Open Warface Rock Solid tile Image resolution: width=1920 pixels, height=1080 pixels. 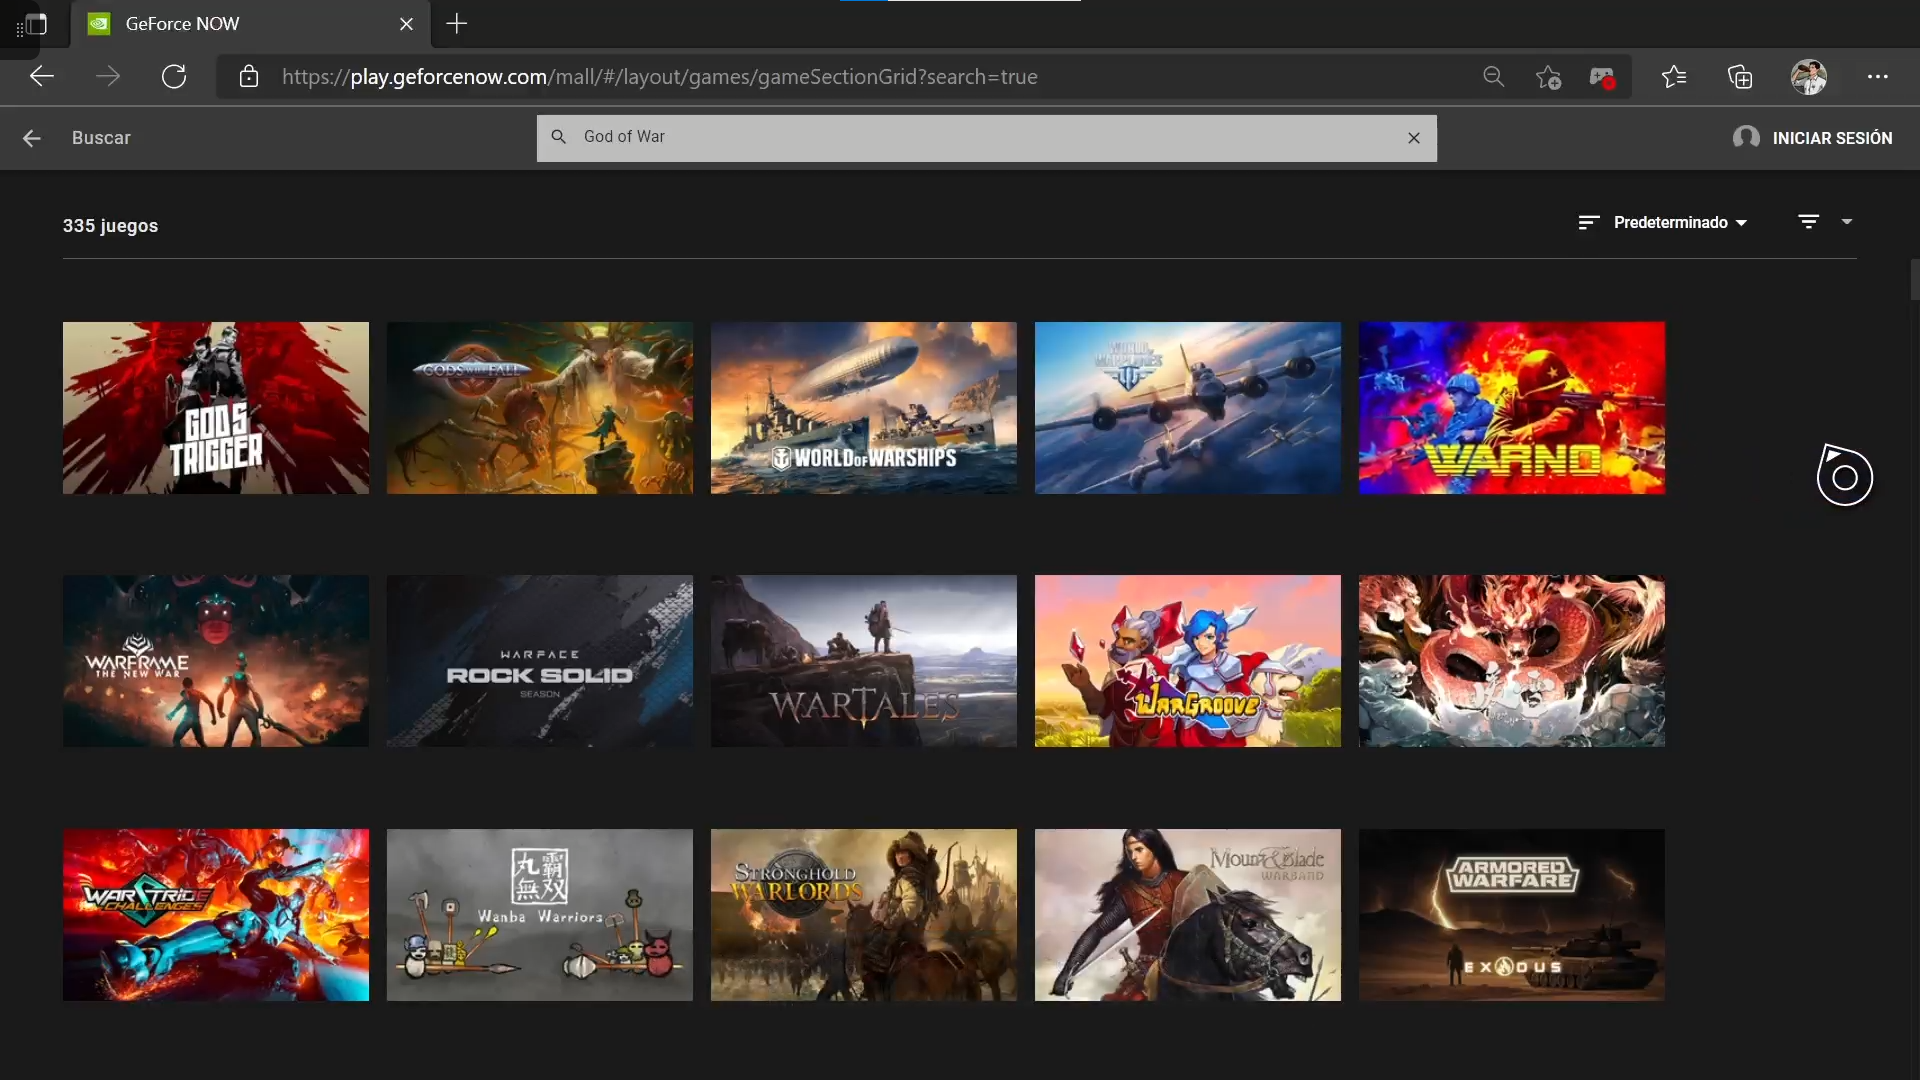[540, 661]
